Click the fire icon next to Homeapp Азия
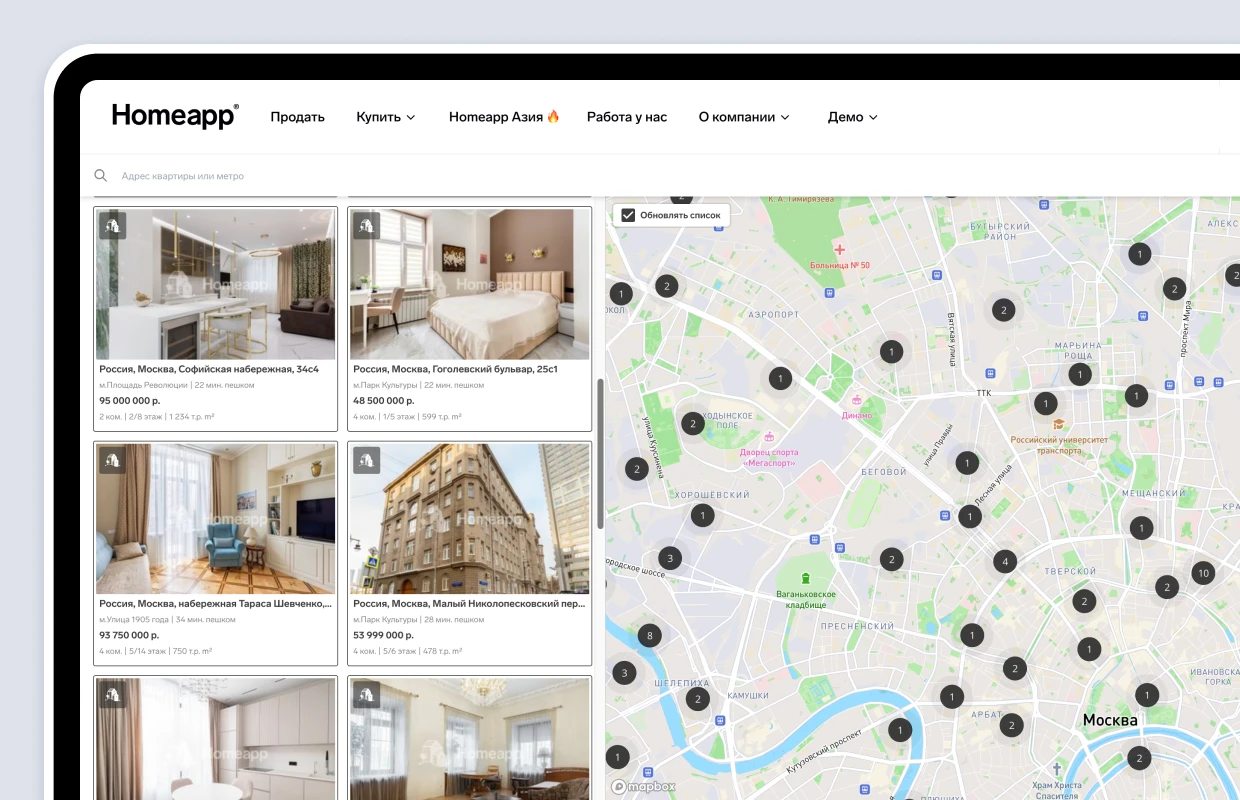 (553, 117)
